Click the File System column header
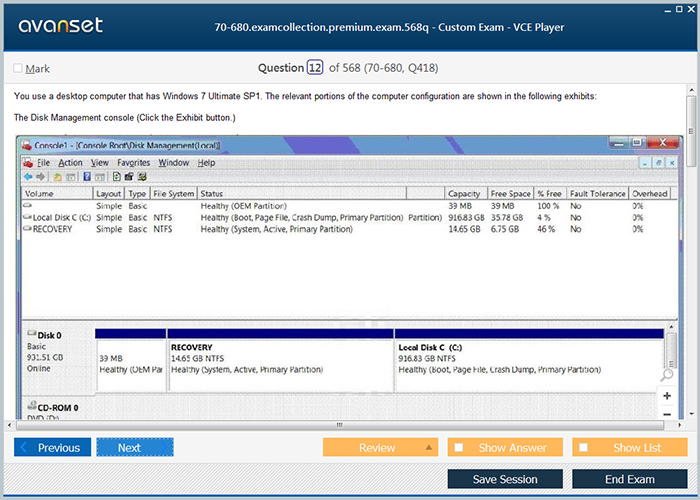 click(174, 194)
